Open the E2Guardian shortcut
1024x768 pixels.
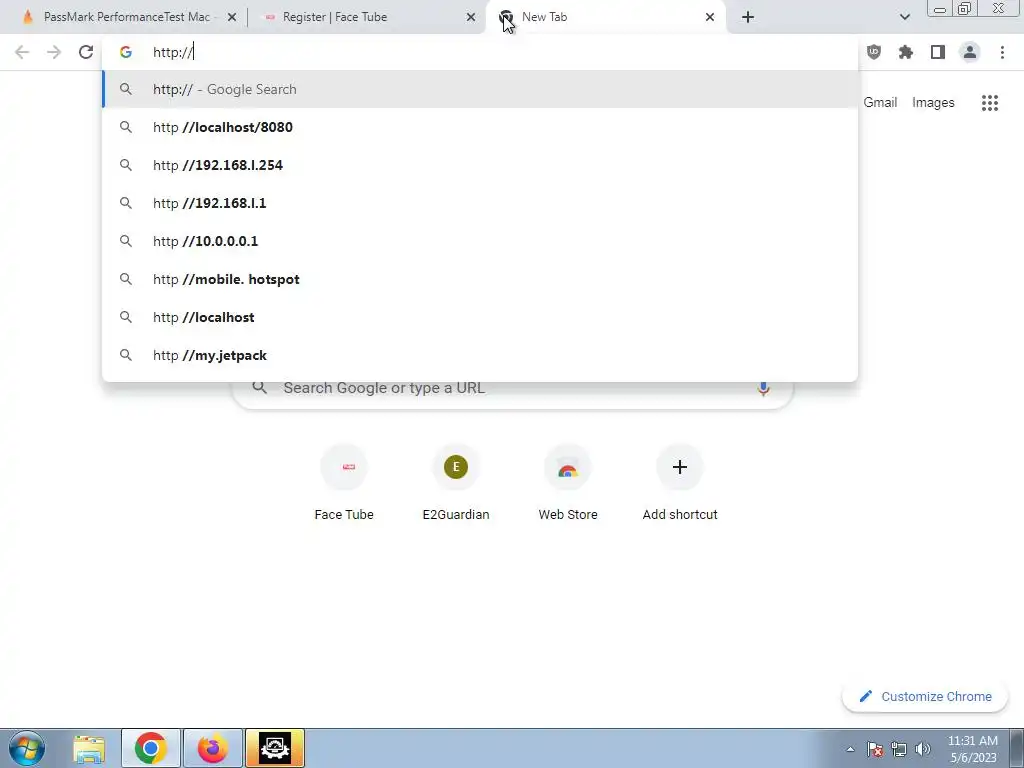pyautogui.click(x=456, y=483)
